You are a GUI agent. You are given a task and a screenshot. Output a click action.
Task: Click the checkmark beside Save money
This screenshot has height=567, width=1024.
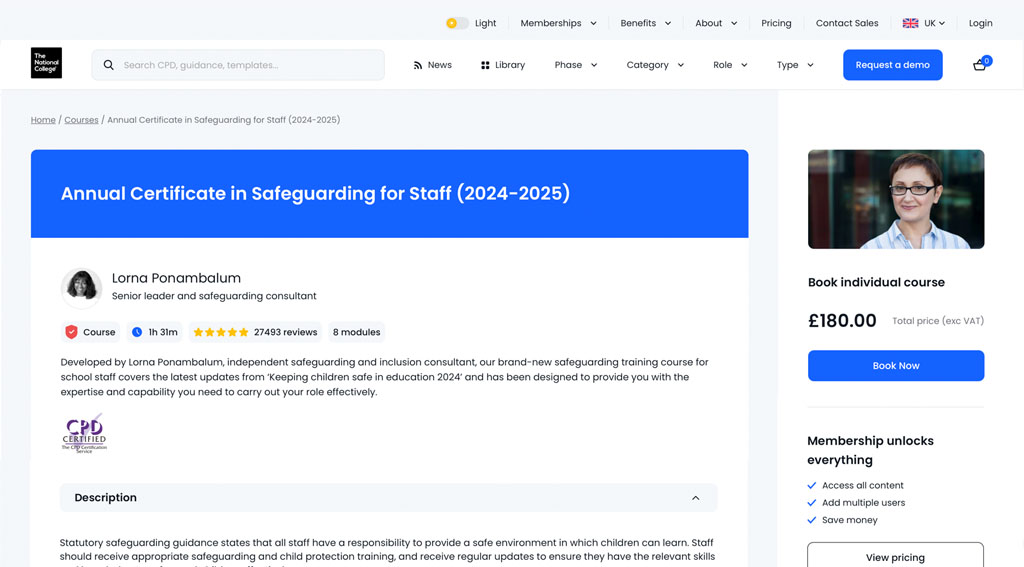pyautogui.click(x=812, y=520)
